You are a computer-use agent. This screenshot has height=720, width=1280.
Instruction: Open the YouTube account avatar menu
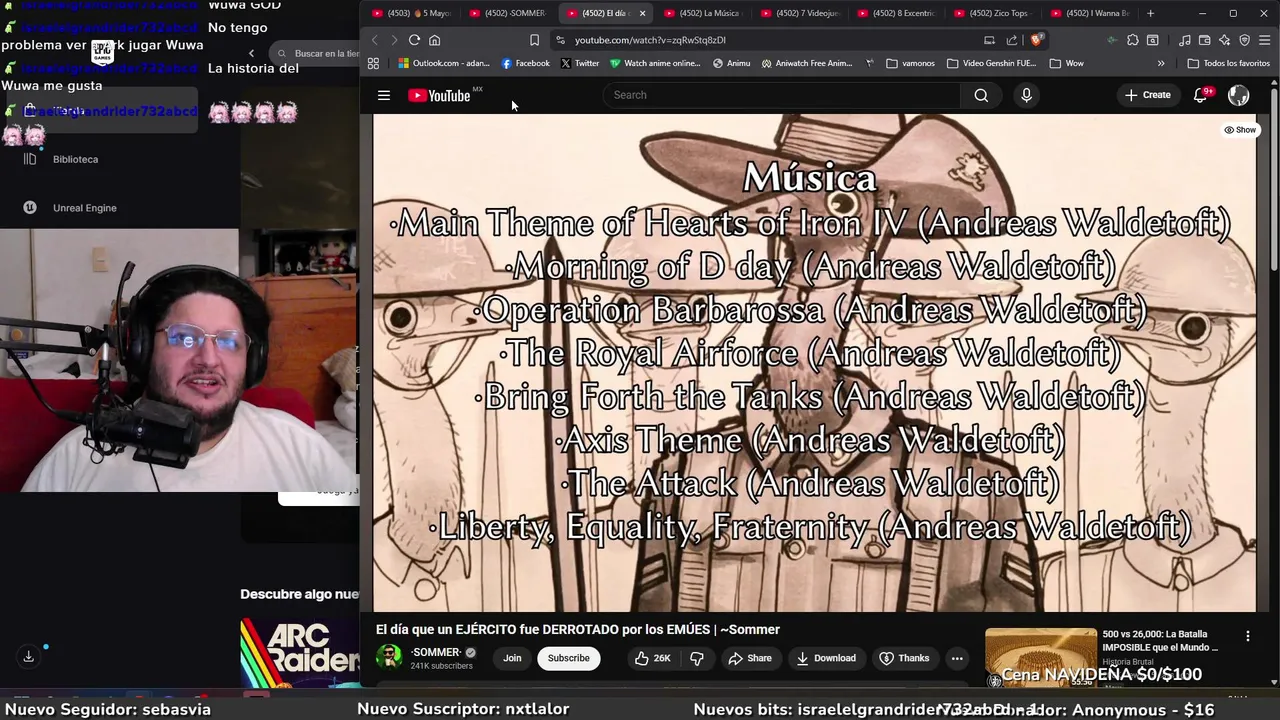tap(1238, 95)
